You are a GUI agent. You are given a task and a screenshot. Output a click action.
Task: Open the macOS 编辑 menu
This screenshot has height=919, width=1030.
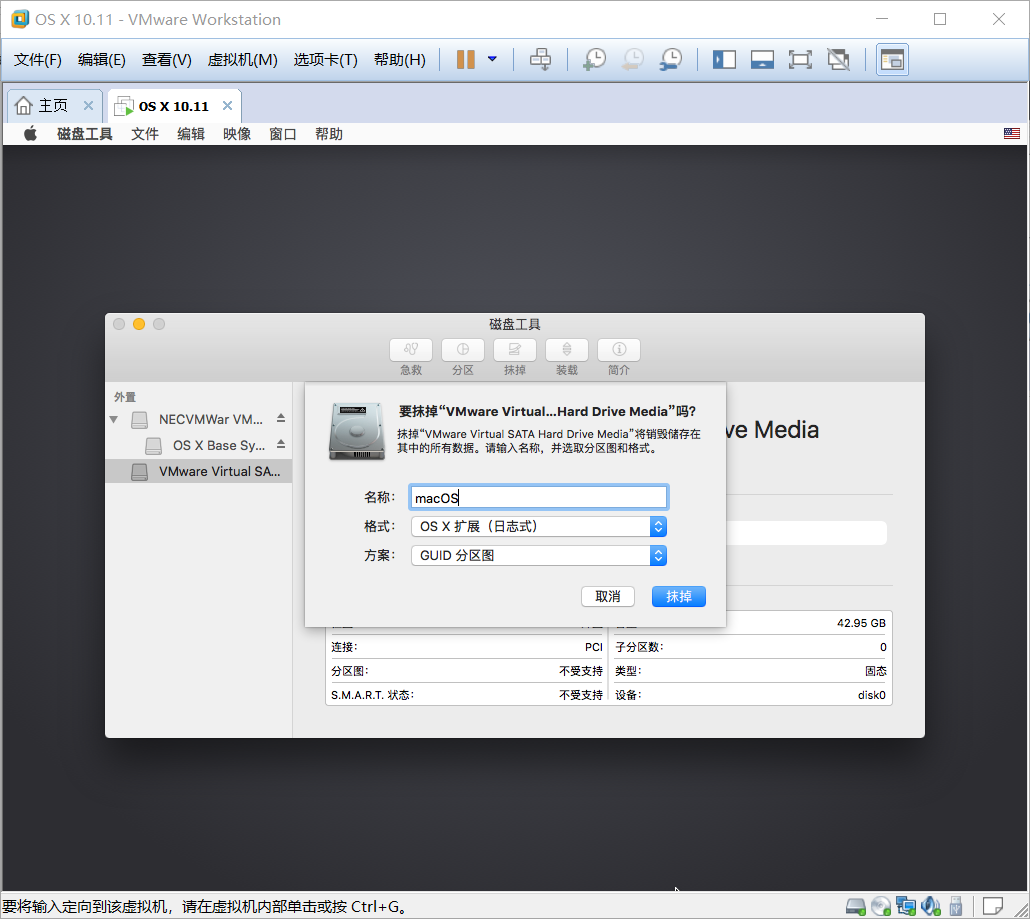tap(190, 134)
